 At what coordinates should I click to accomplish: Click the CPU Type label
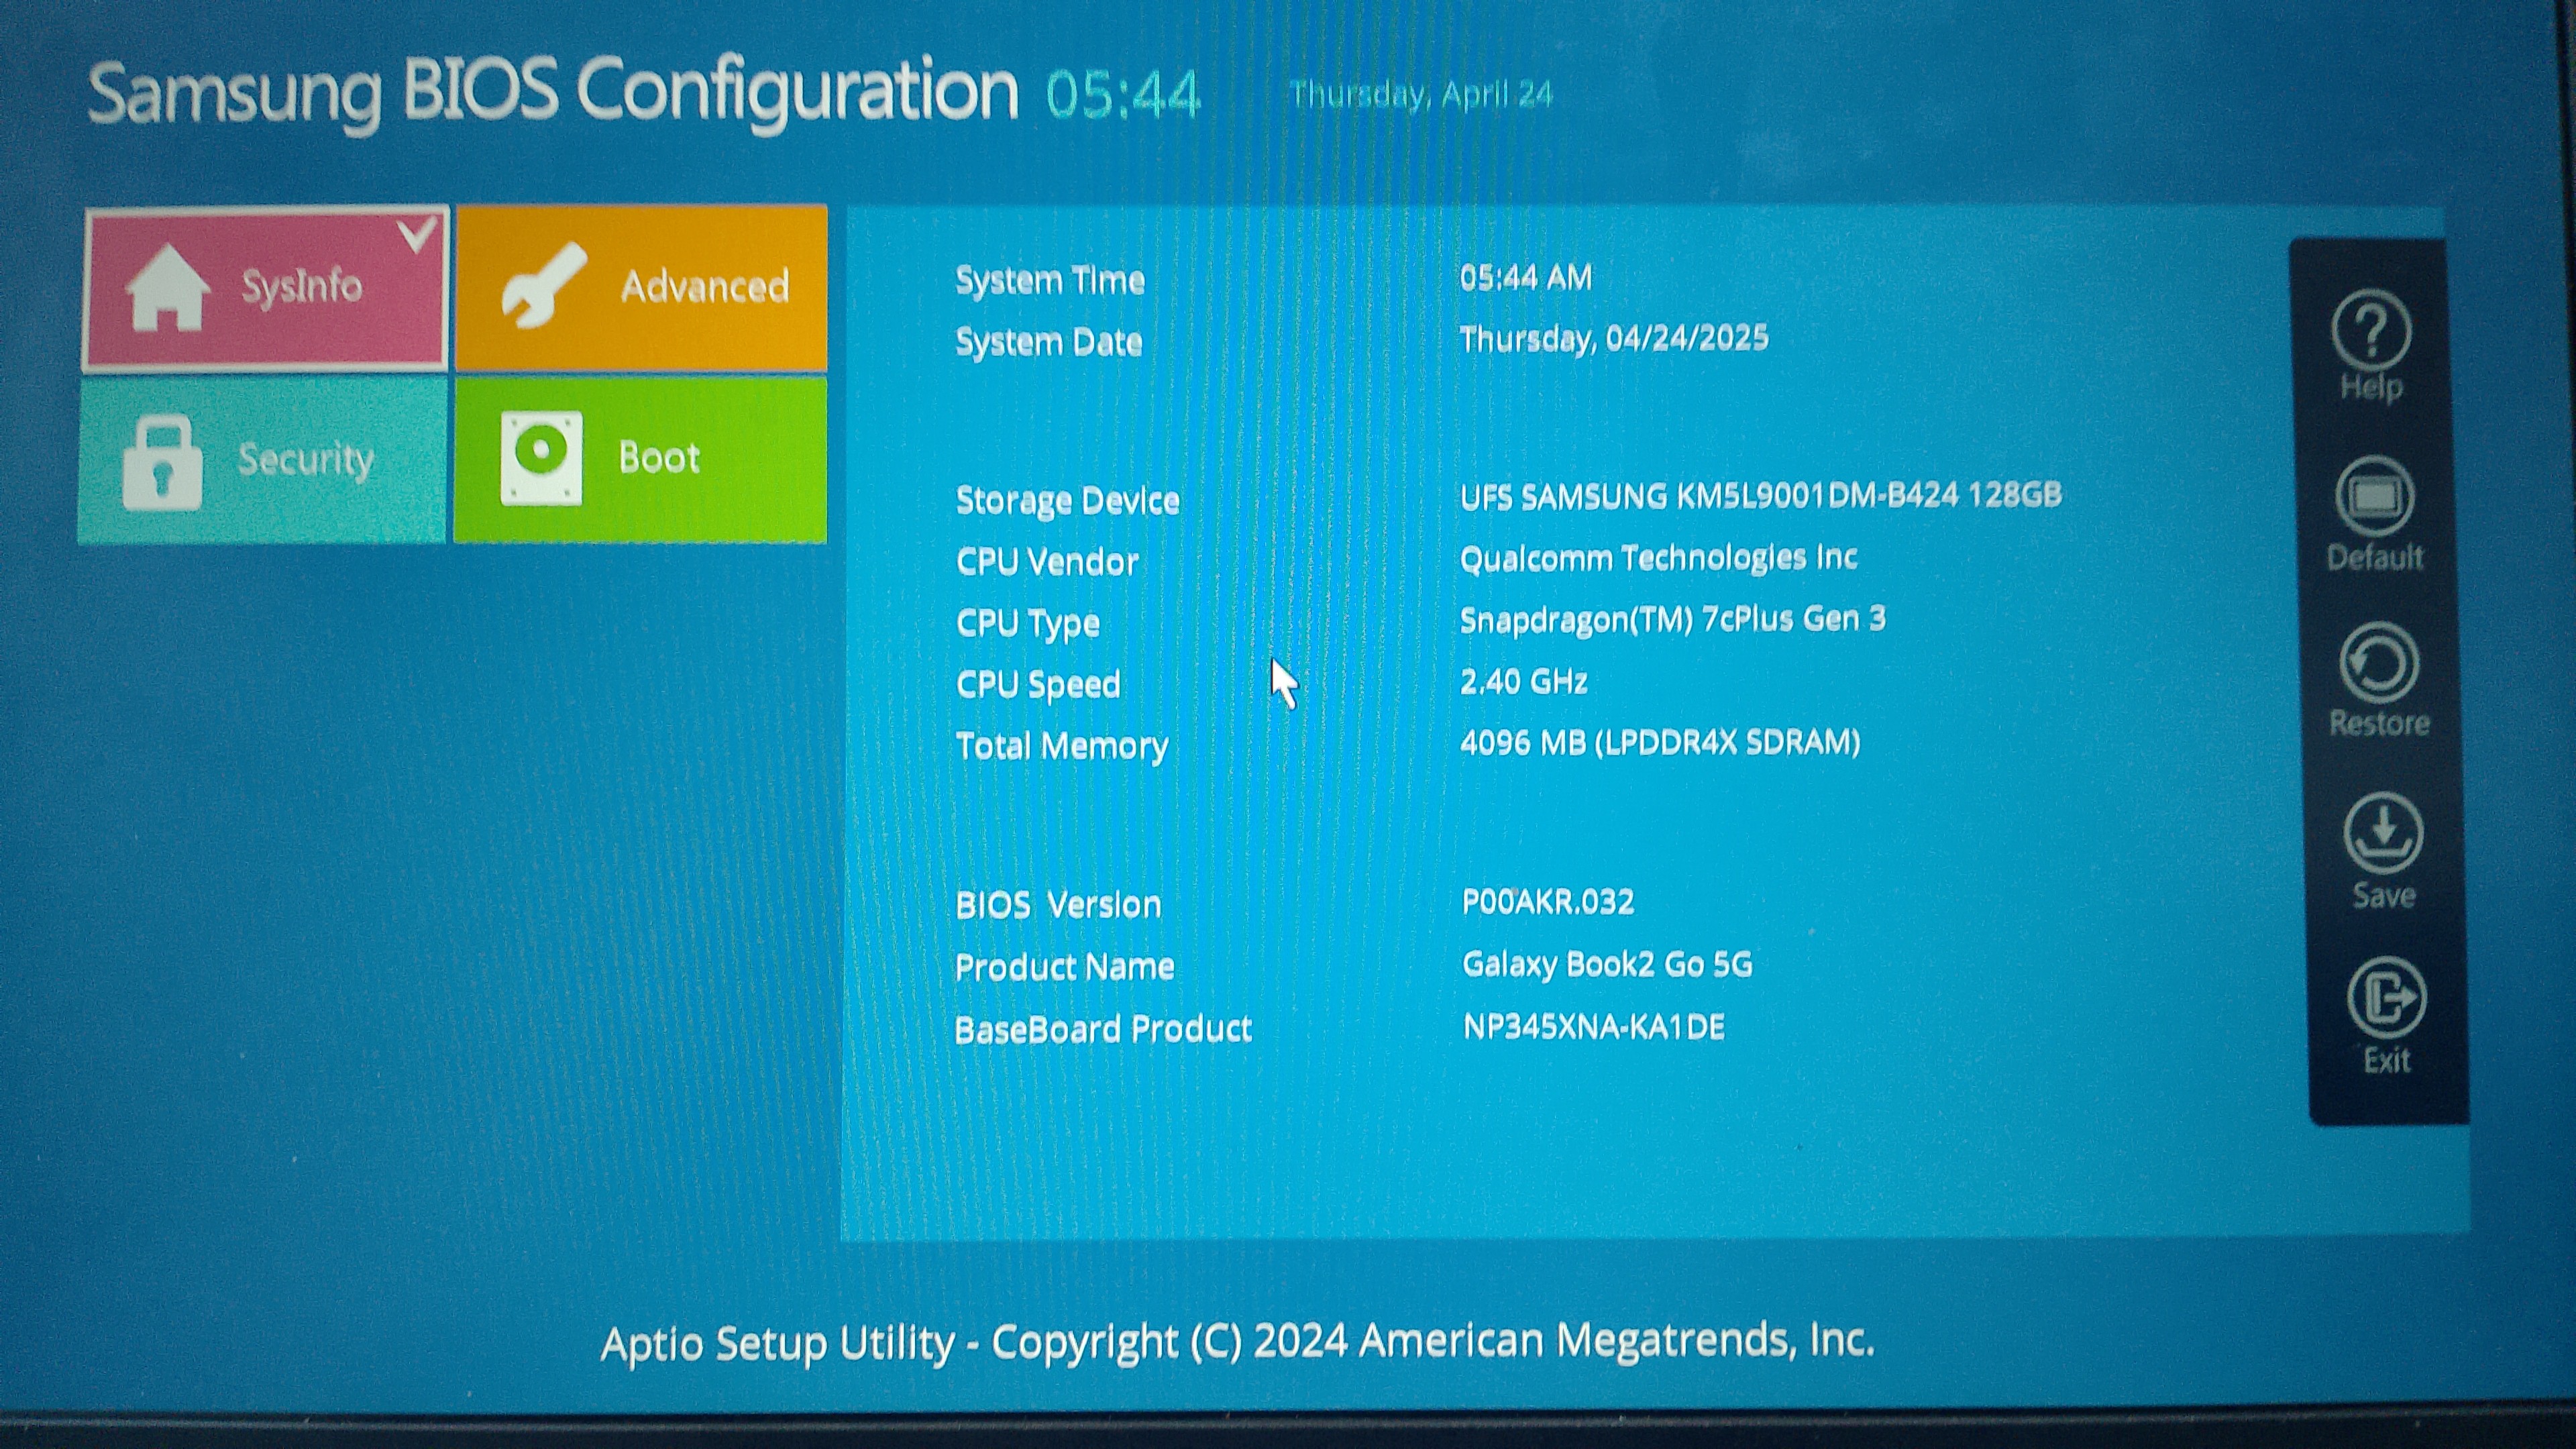point(1028,624)
